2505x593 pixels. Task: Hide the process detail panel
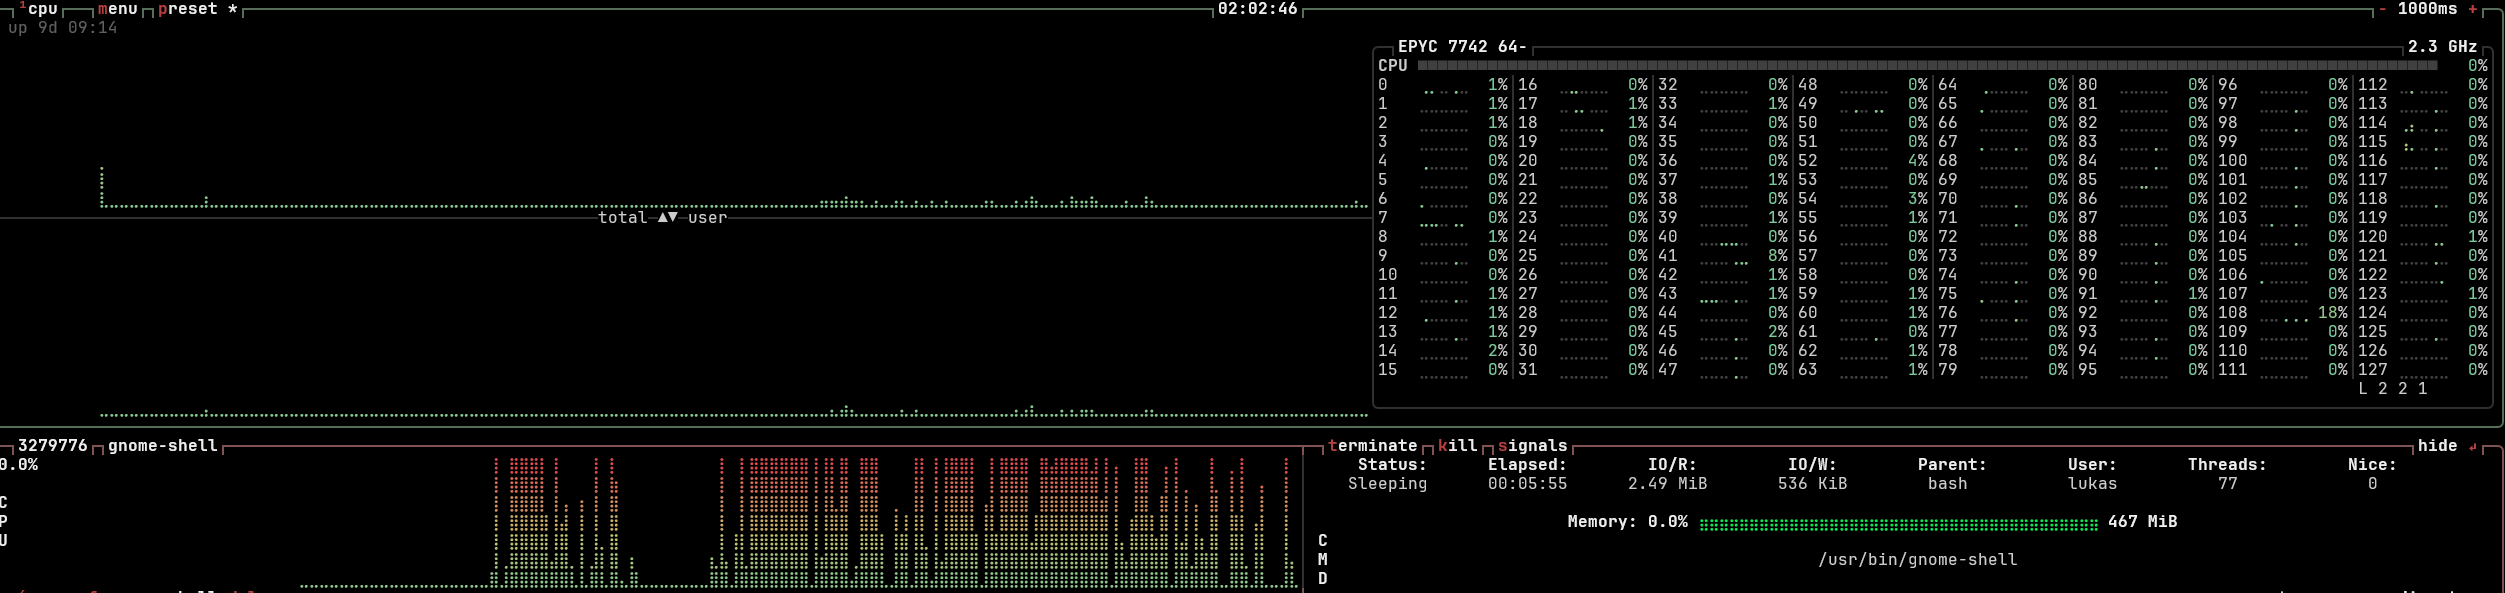coord(2437,446)
